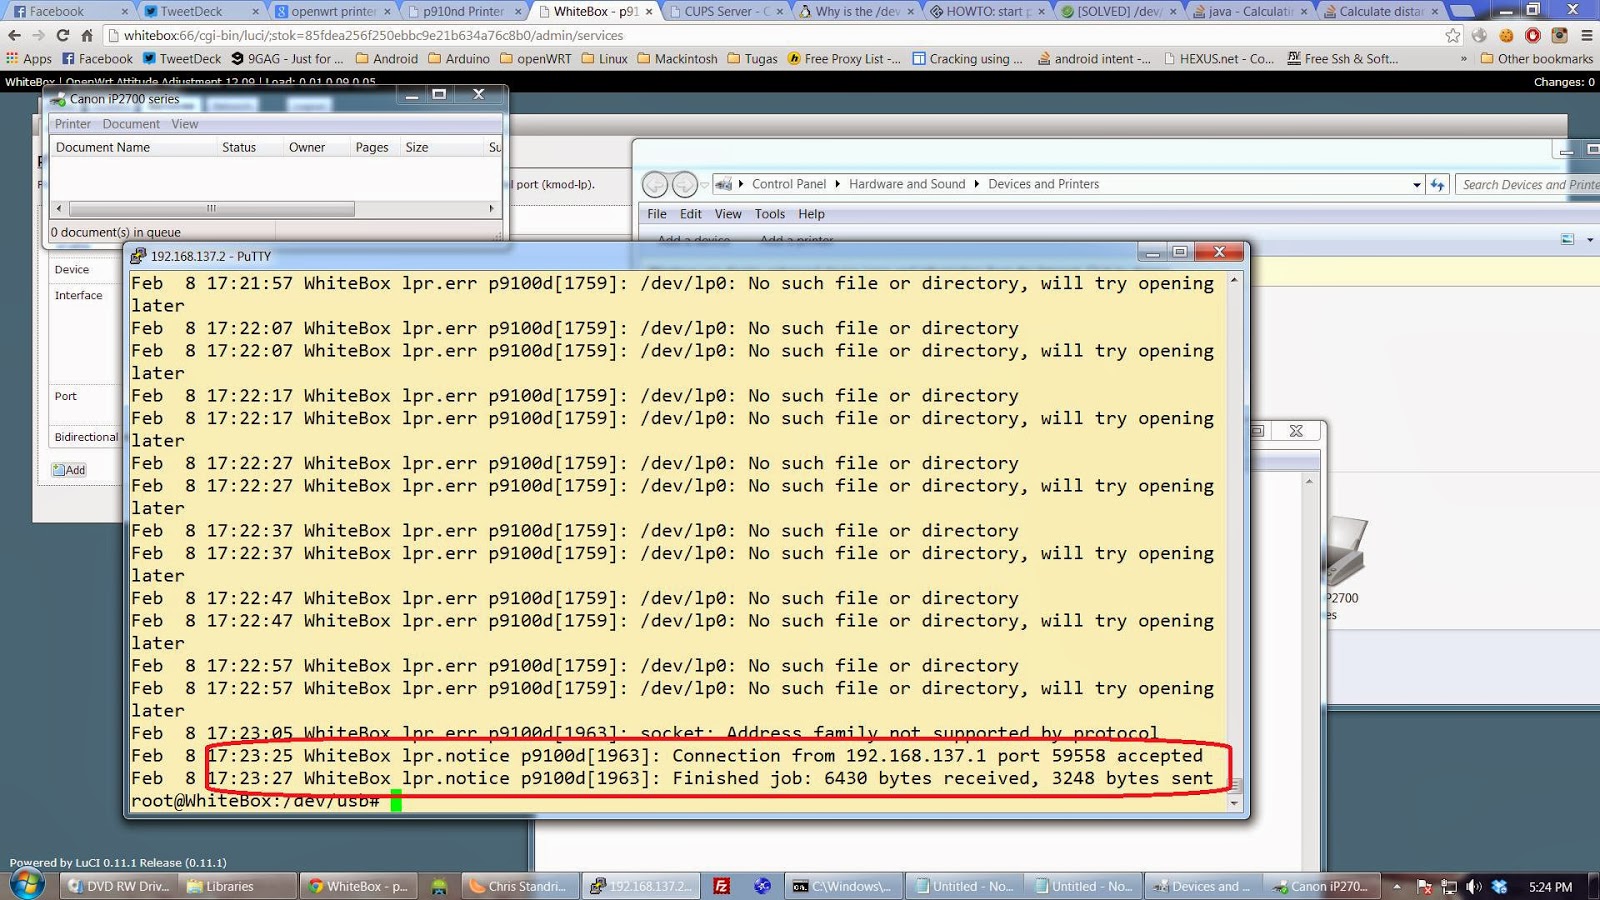Click the browser Back arrow icon
This screenshot has height=900, width=1600.
coord(14,35)
